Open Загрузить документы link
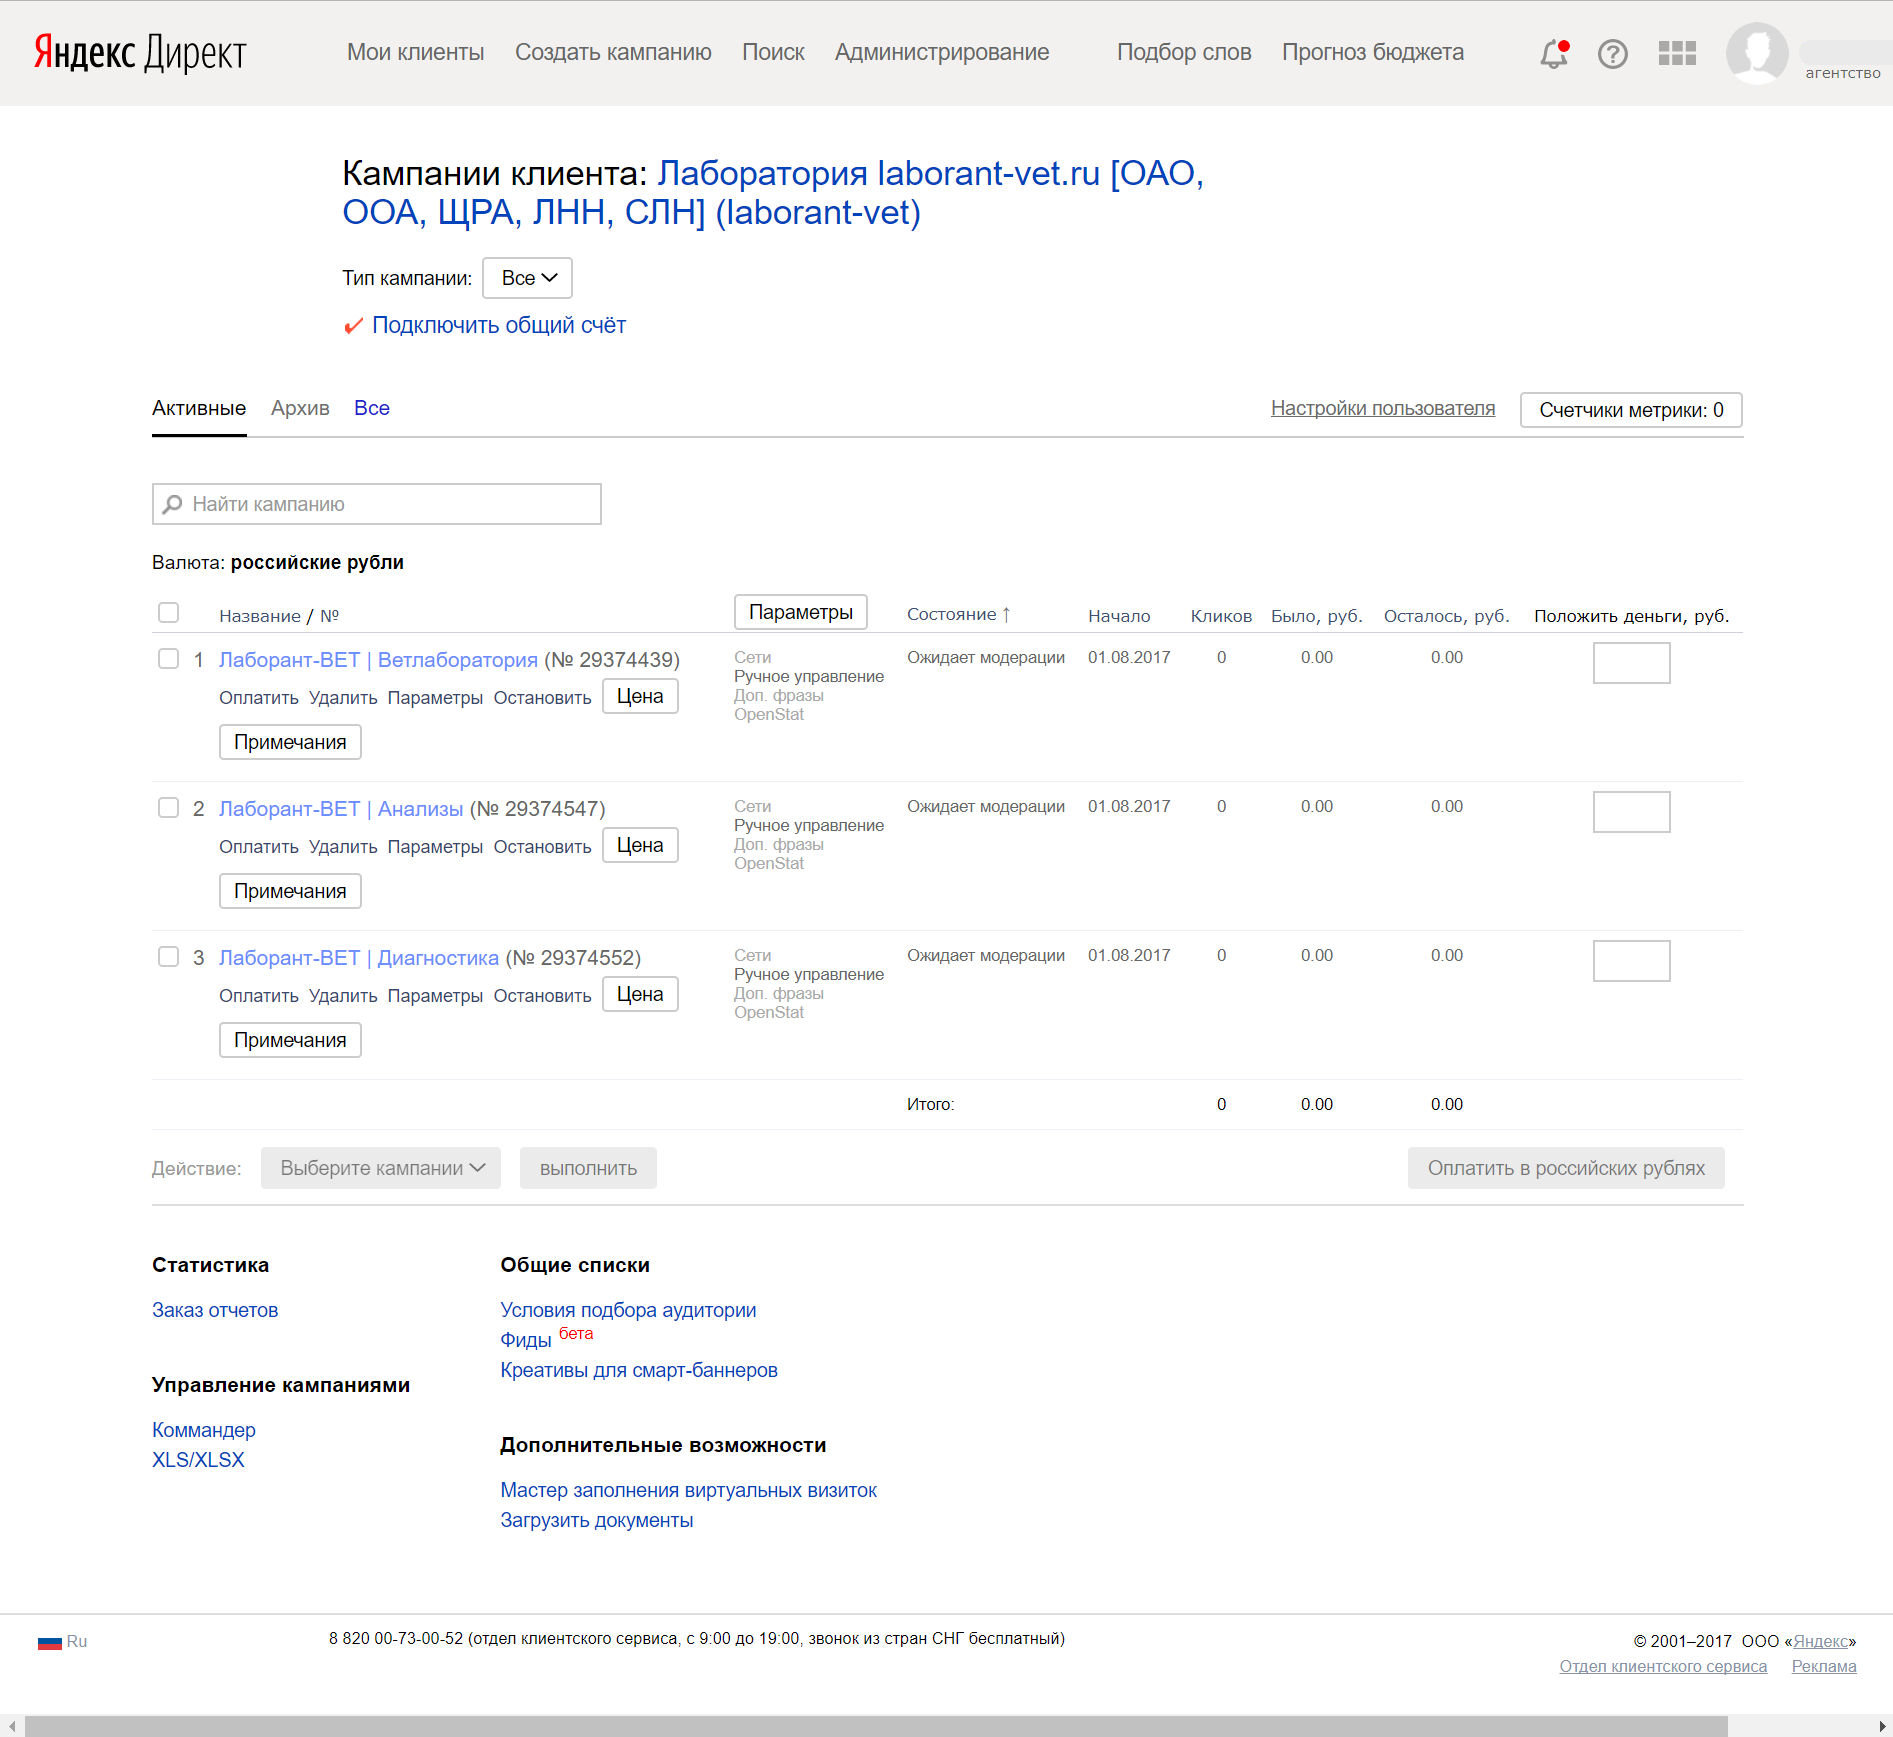The image size is (1893, 1737). [597, 1520]
